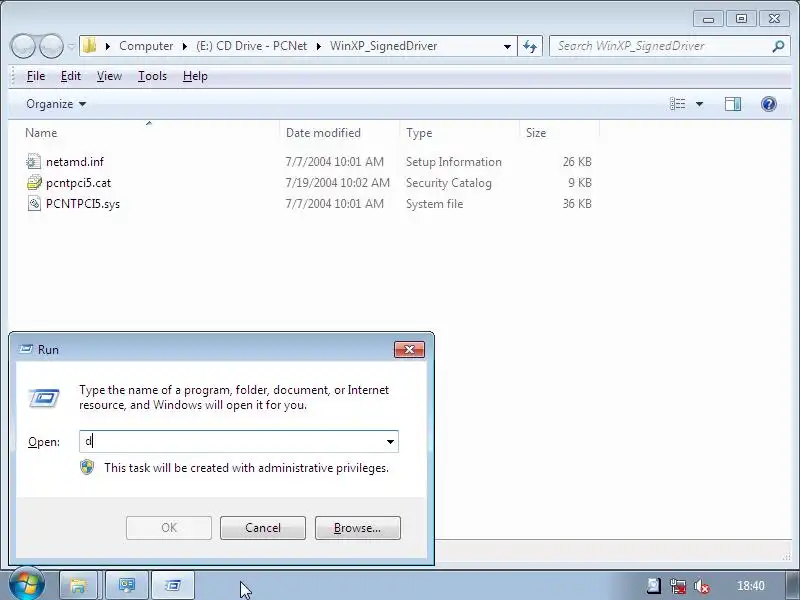Viewport: 800px width, 600px height.
Task: Click the Search WinXP_SignedDriver box
Action: point(661,46)
